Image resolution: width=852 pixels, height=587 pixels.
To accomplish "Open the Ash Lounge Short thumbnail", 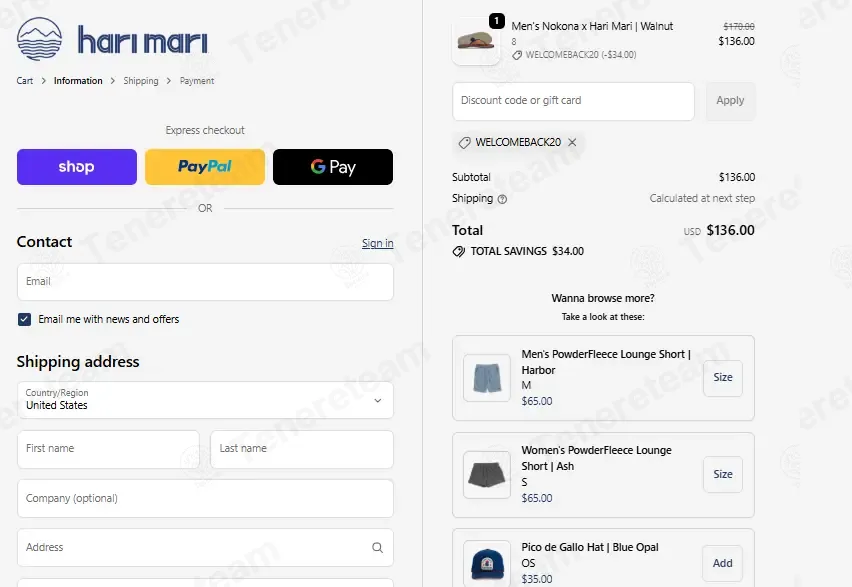I will (487, 474).
